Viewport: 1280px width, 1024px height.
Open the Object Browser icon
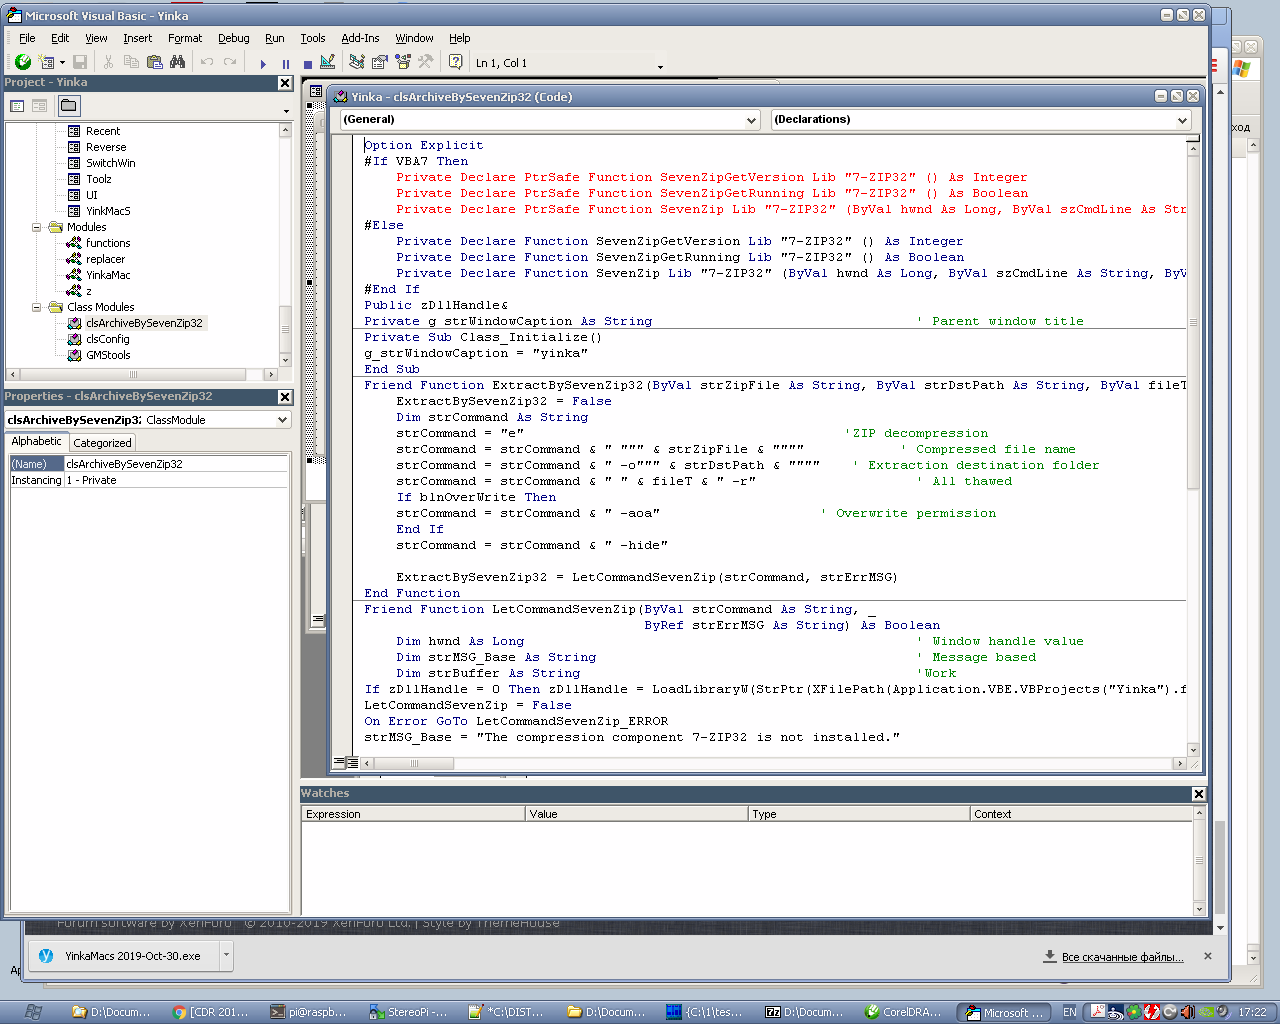tap(403, 62)
